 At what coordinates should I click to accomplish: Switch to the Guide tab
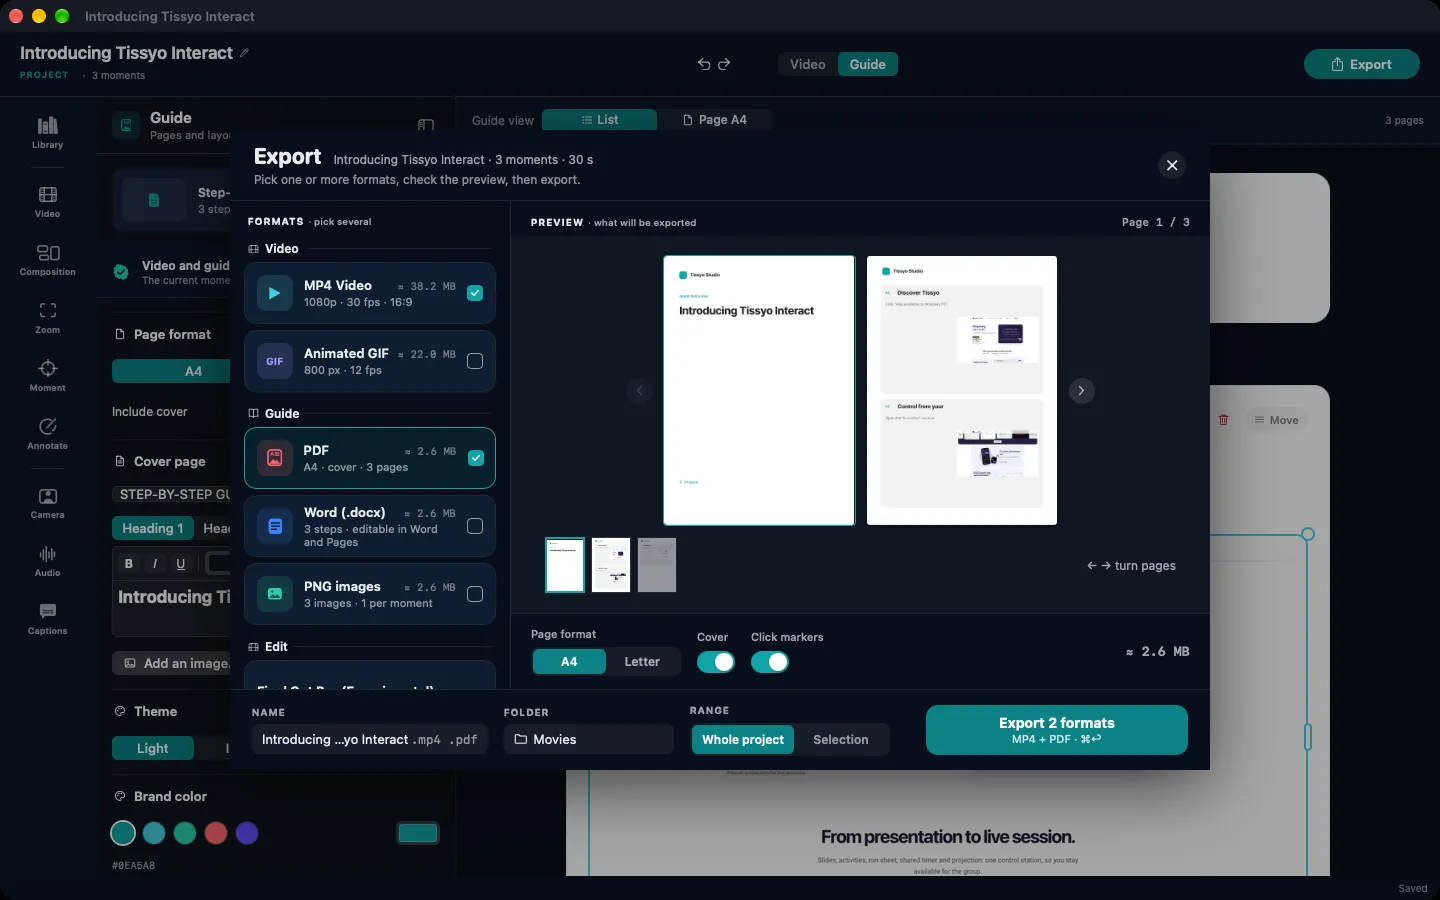868,64
